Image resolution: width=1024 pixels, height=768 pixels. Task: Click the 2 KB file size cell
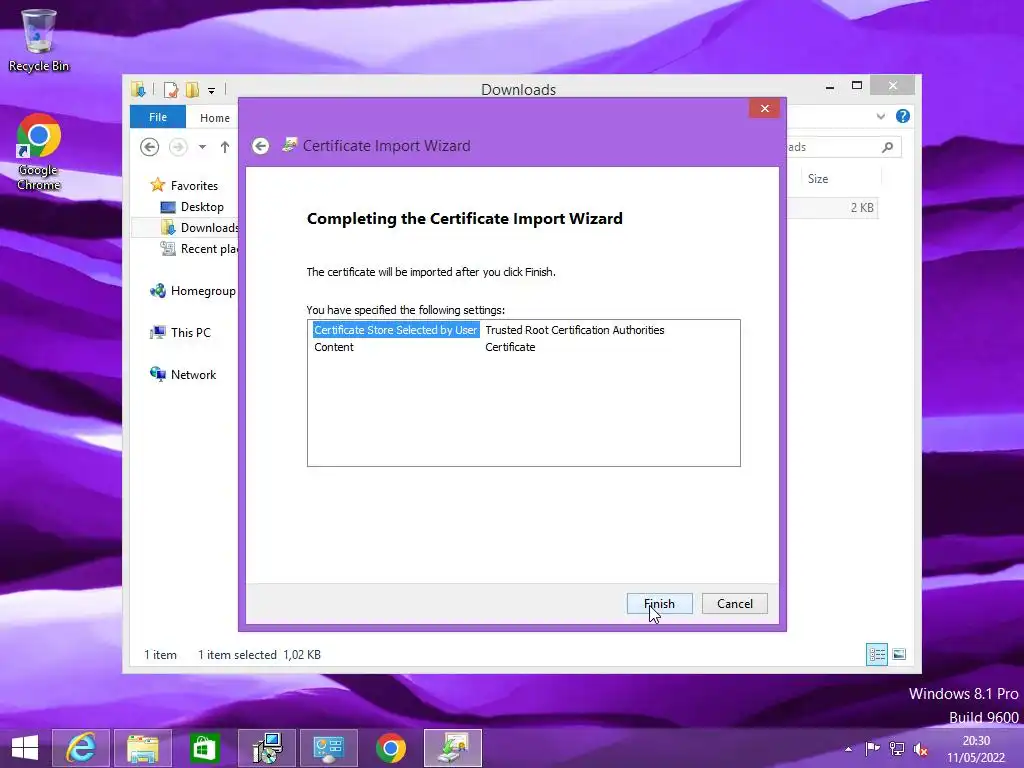(861, 208)
